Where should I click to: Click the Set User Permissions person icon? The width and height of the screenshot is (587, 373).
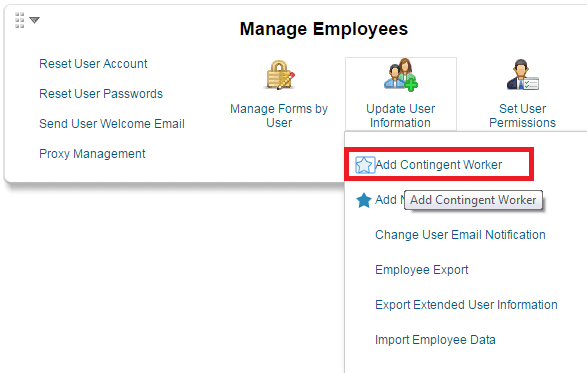pyautogui.click(x=523, y=75)
